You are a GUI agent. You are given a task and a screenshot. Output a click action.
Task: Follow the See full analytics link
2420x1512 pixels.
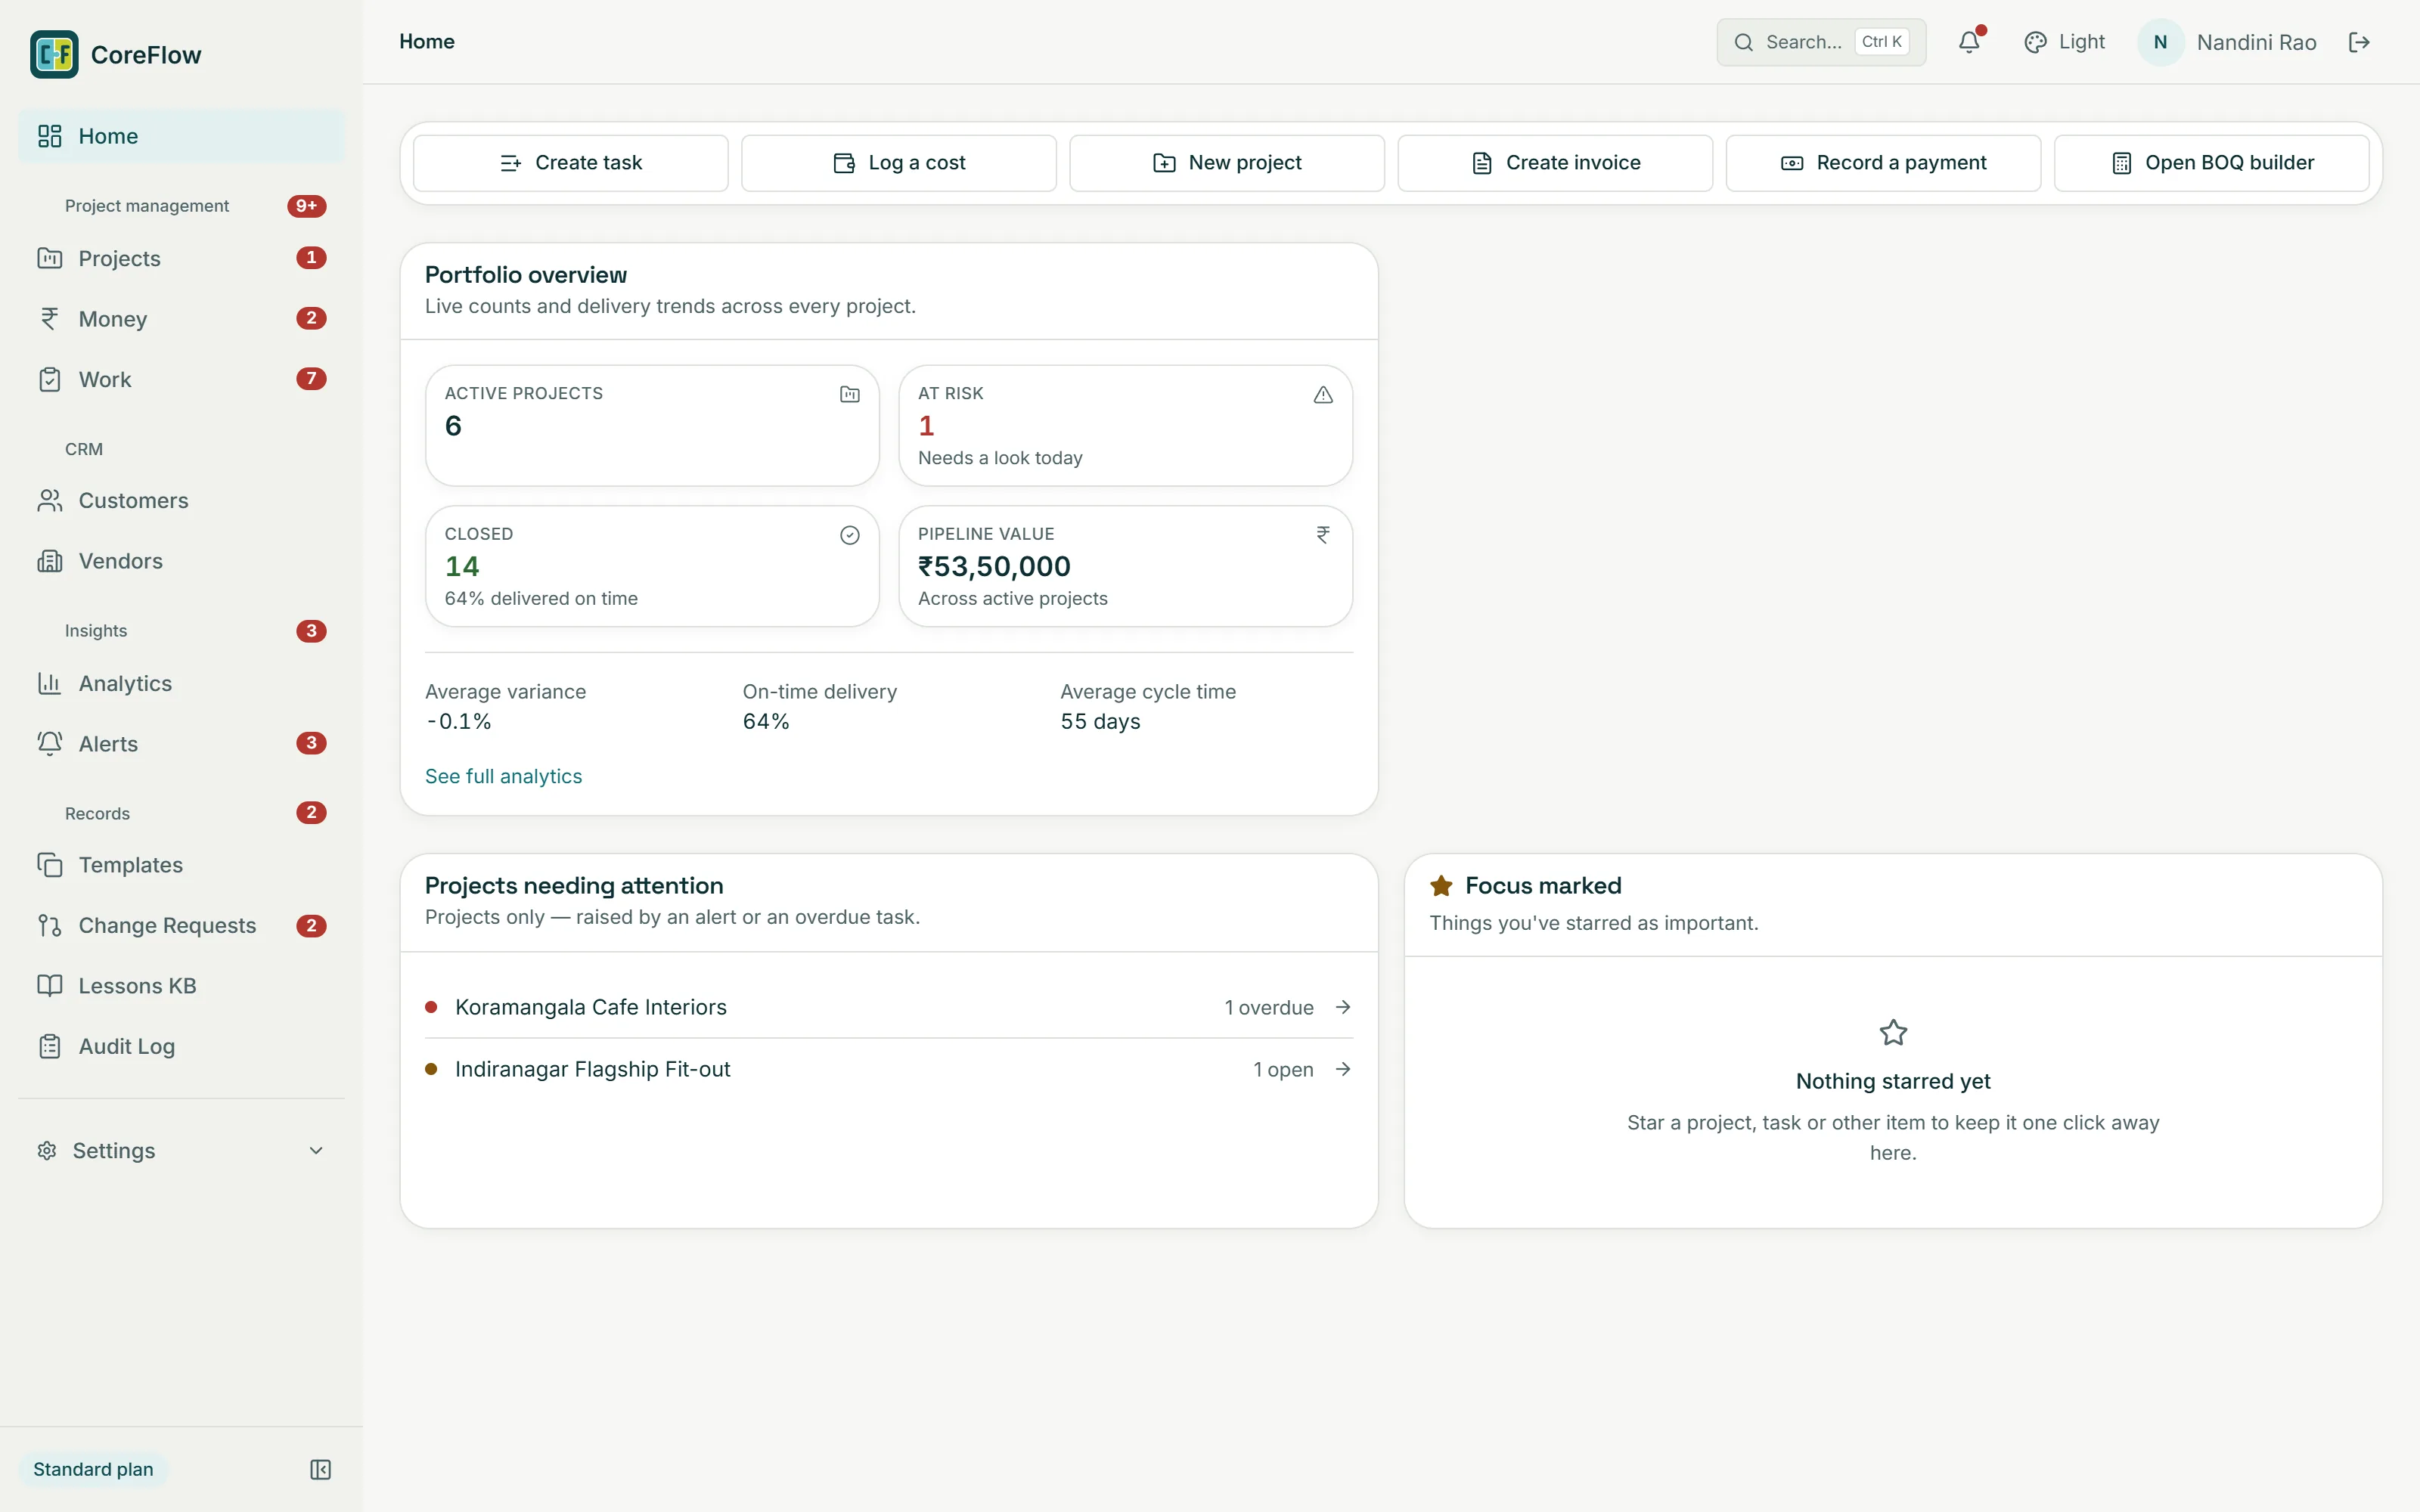(503, 777)
